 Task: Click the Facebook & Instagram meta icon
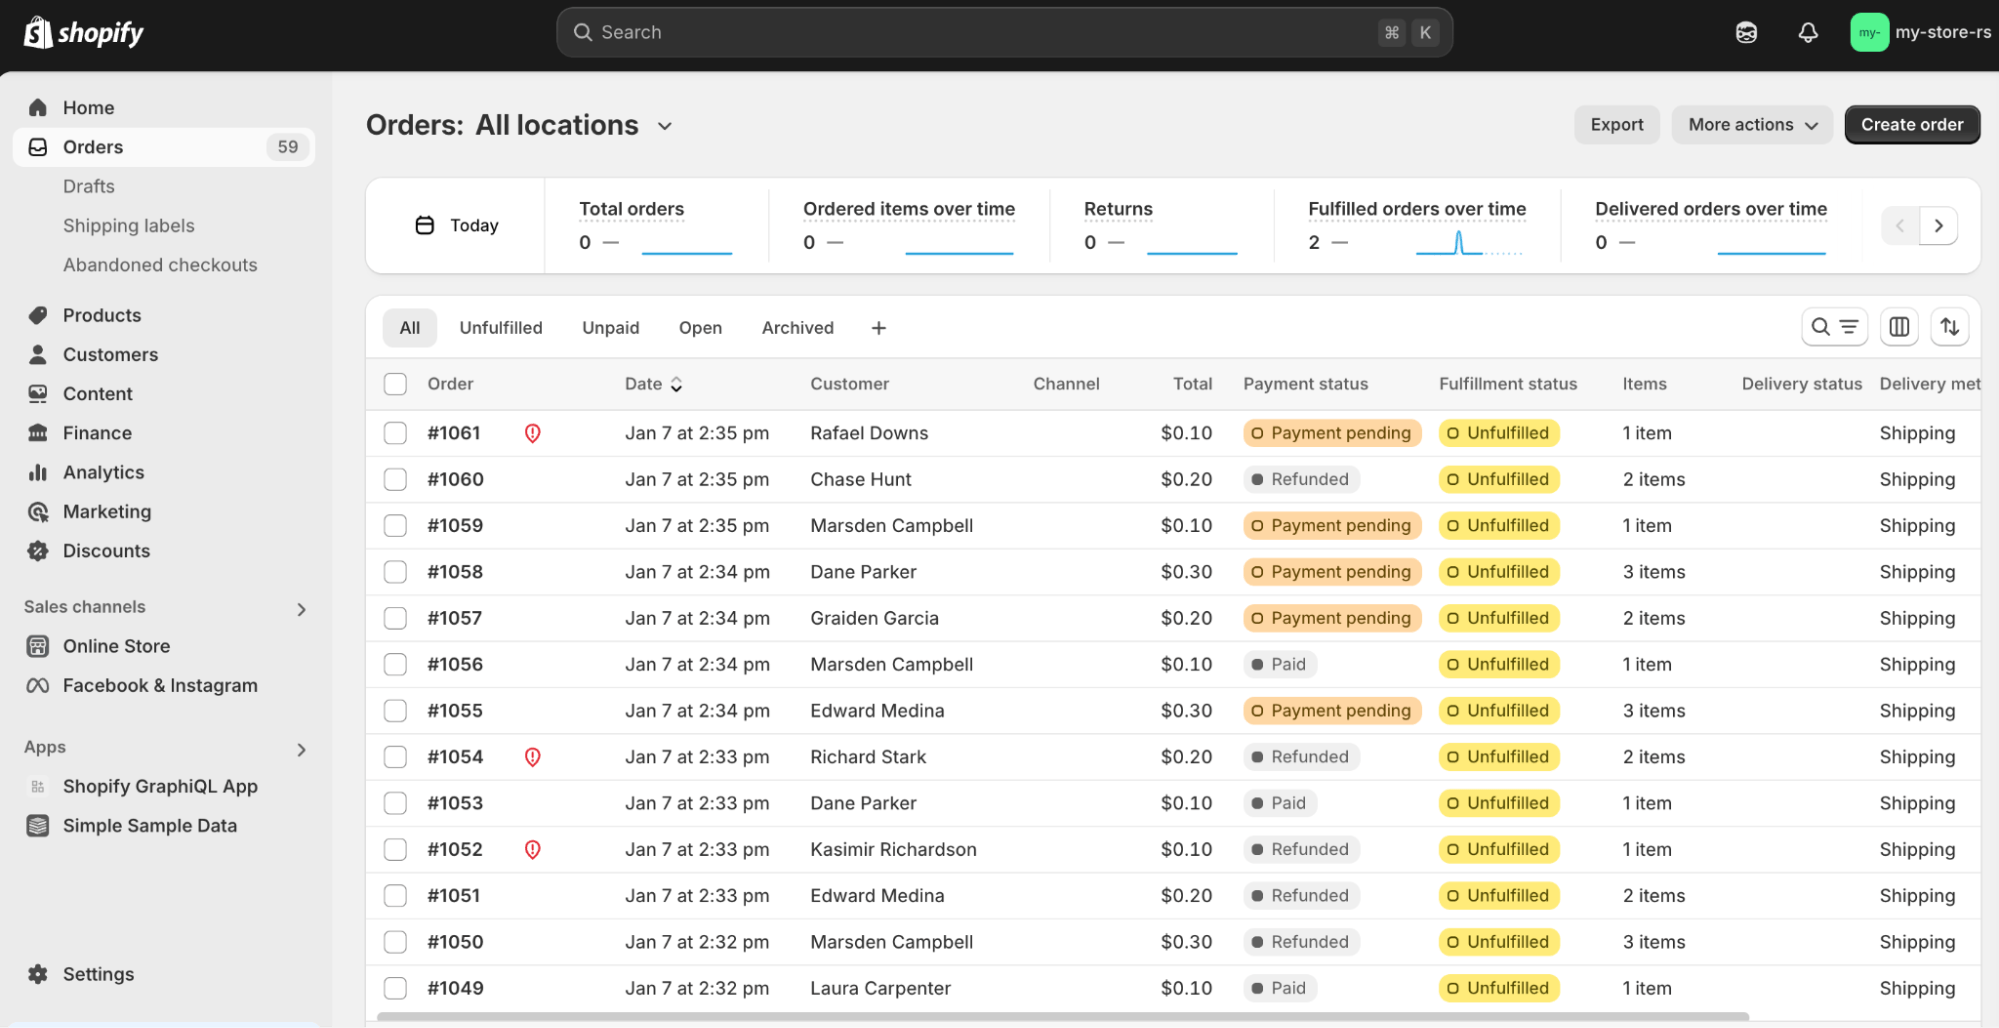point(38,685)
